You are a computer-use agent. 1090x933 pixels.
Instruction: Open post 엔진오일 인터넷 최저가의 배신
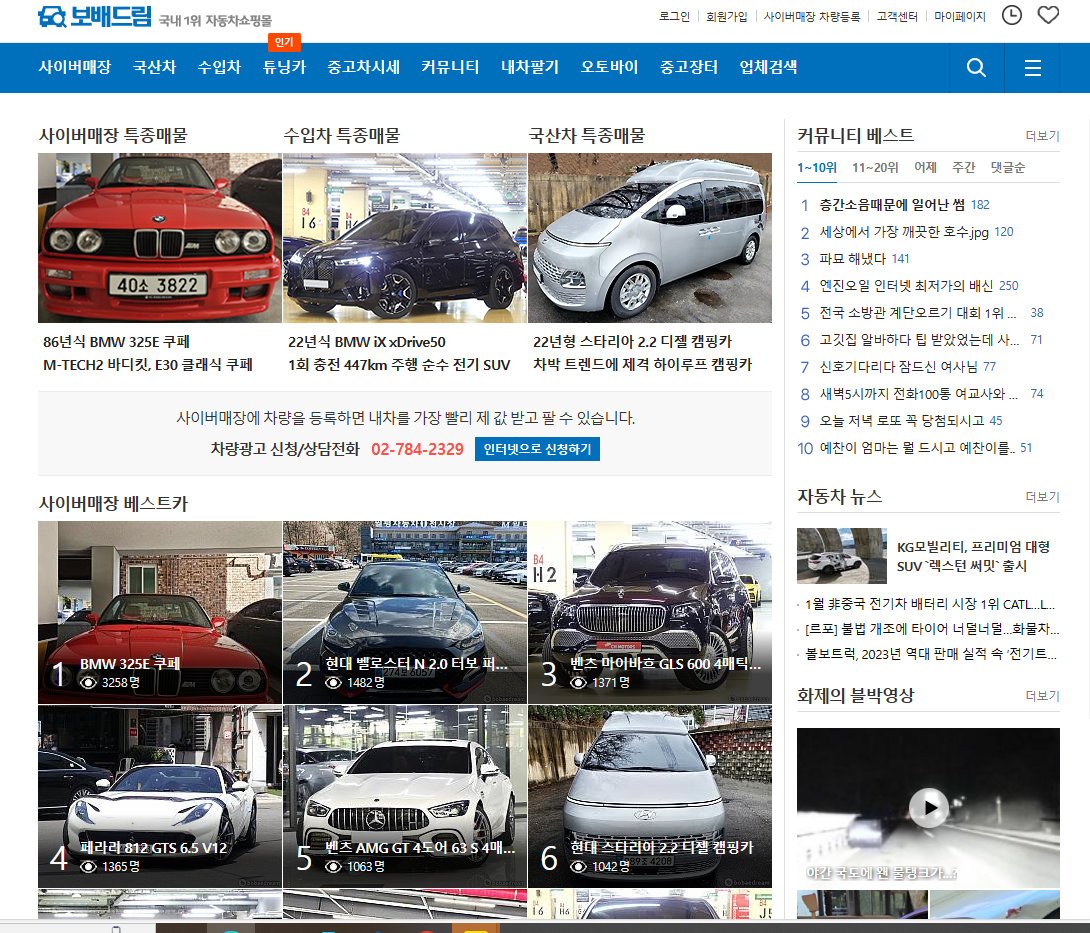[x=906, y=286]
